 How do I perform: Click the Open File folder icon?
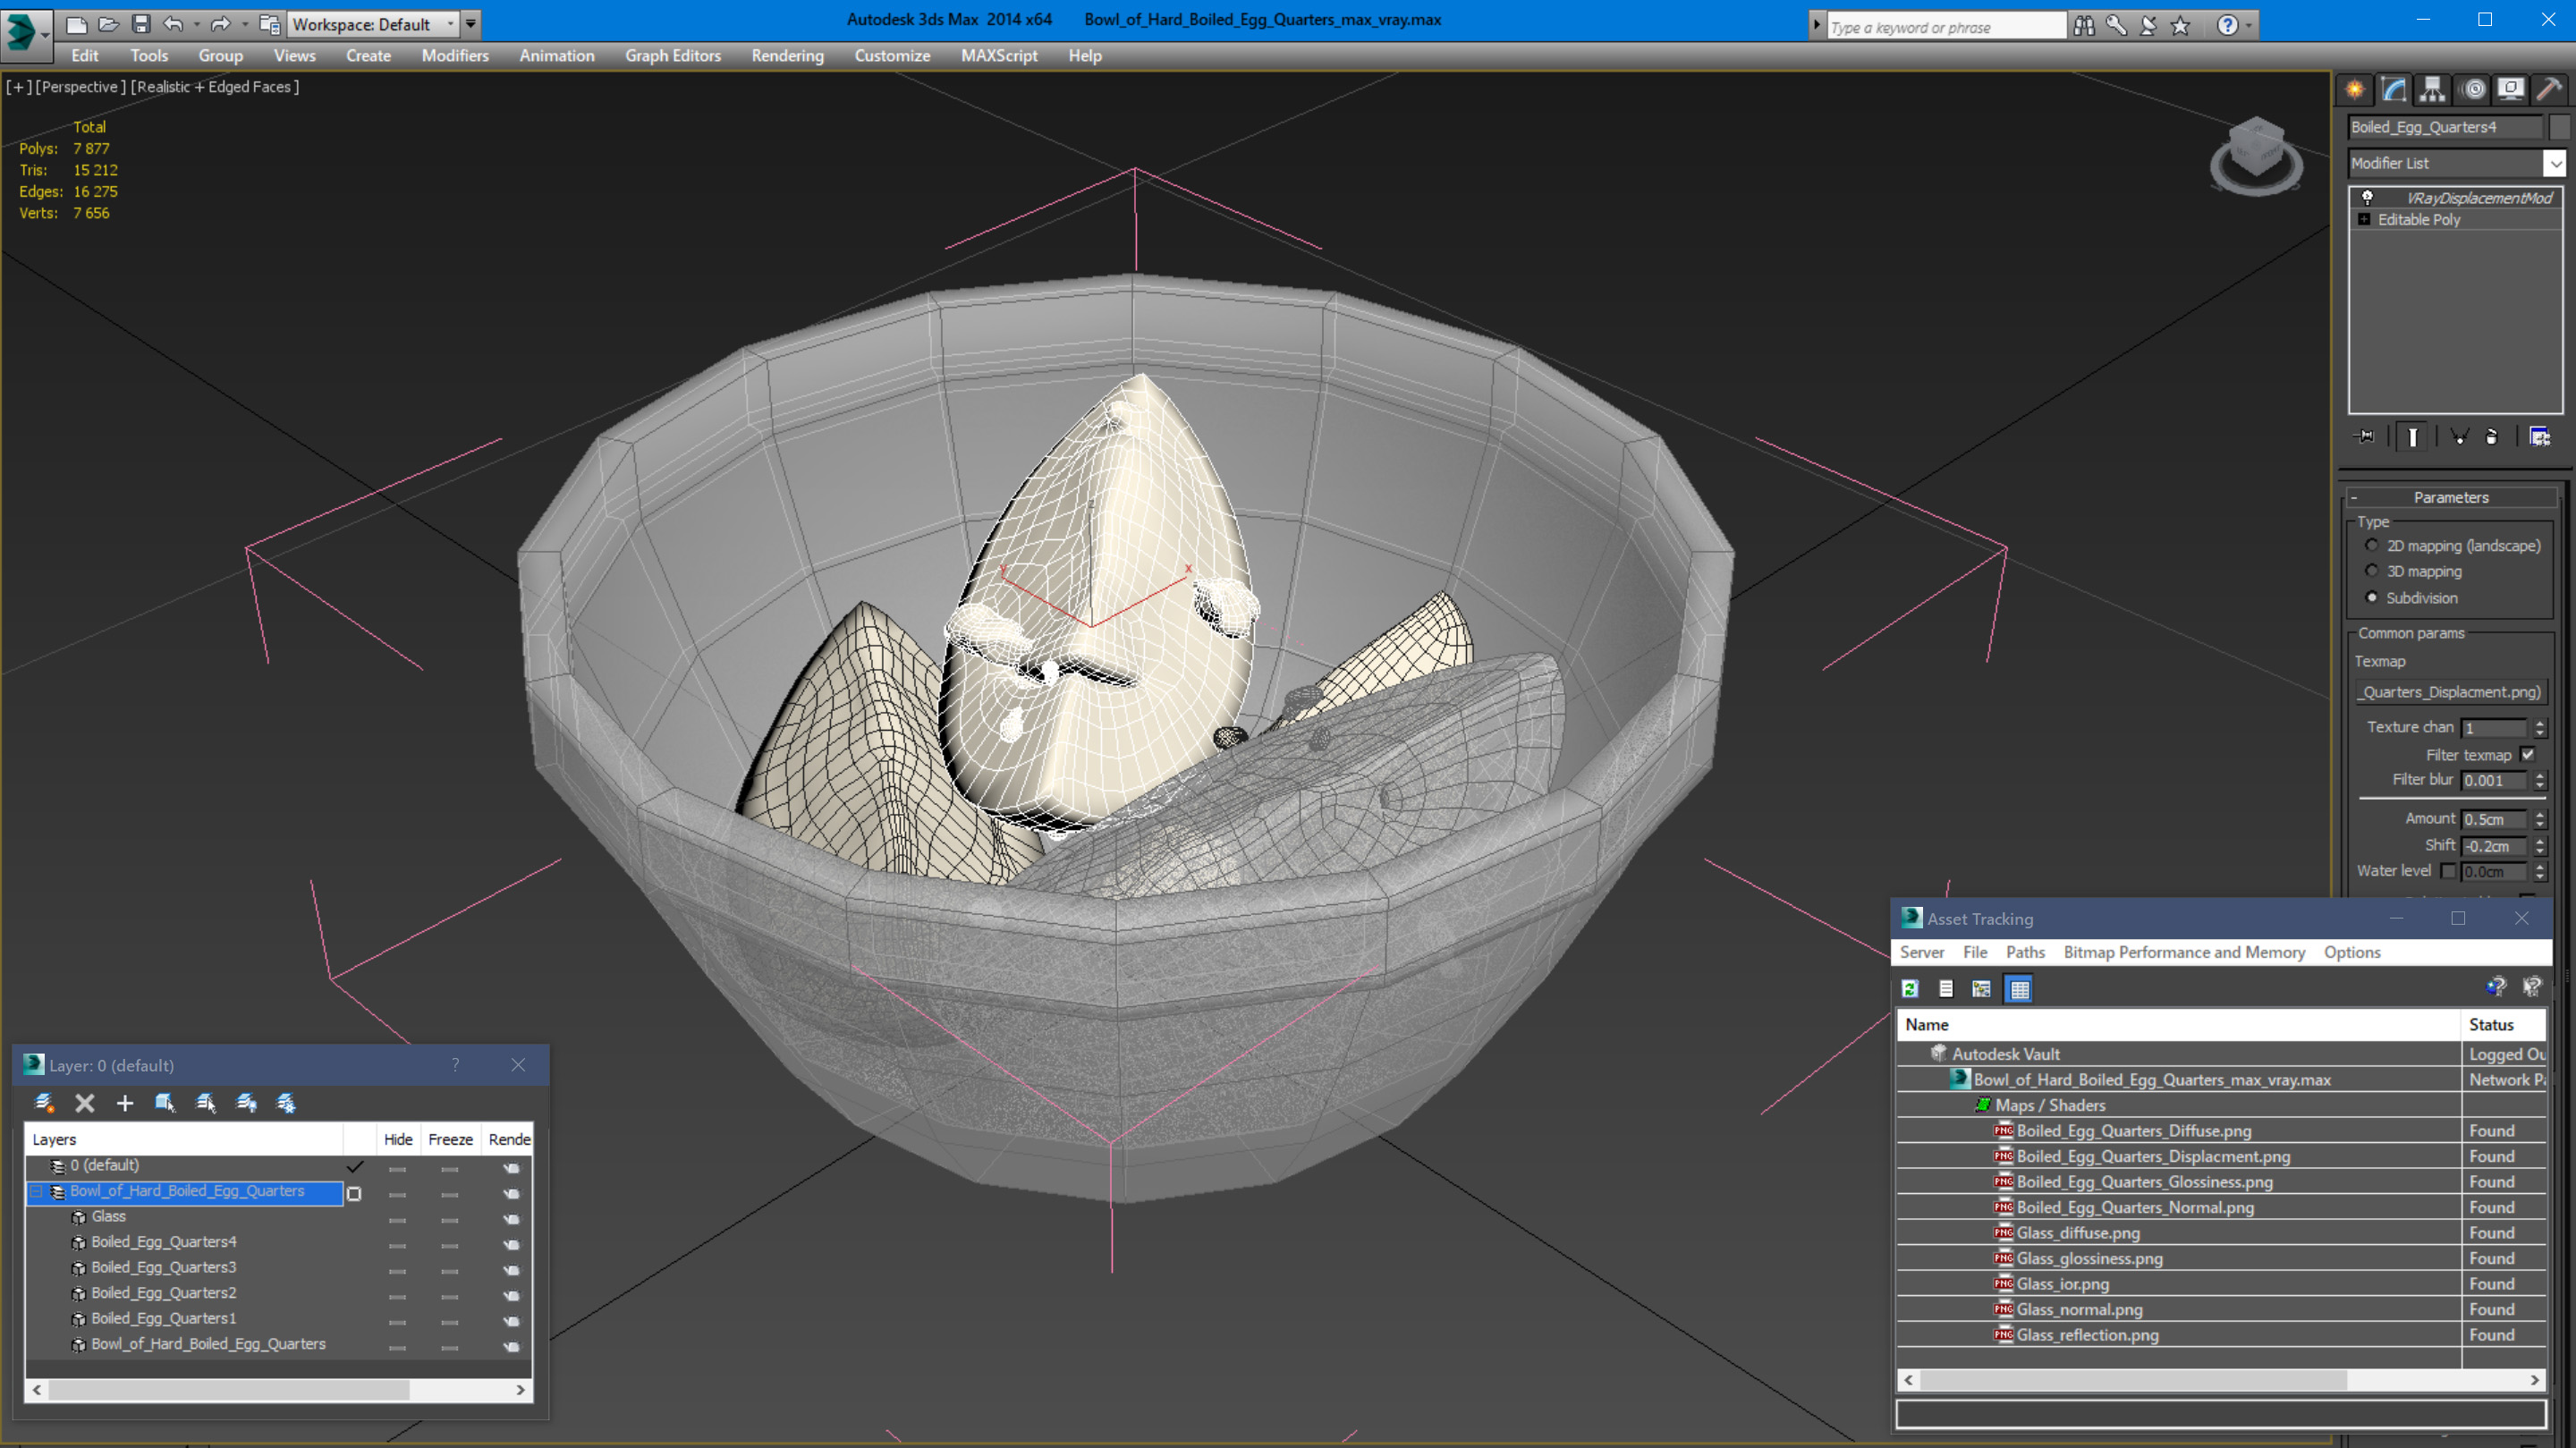point(108,24)
